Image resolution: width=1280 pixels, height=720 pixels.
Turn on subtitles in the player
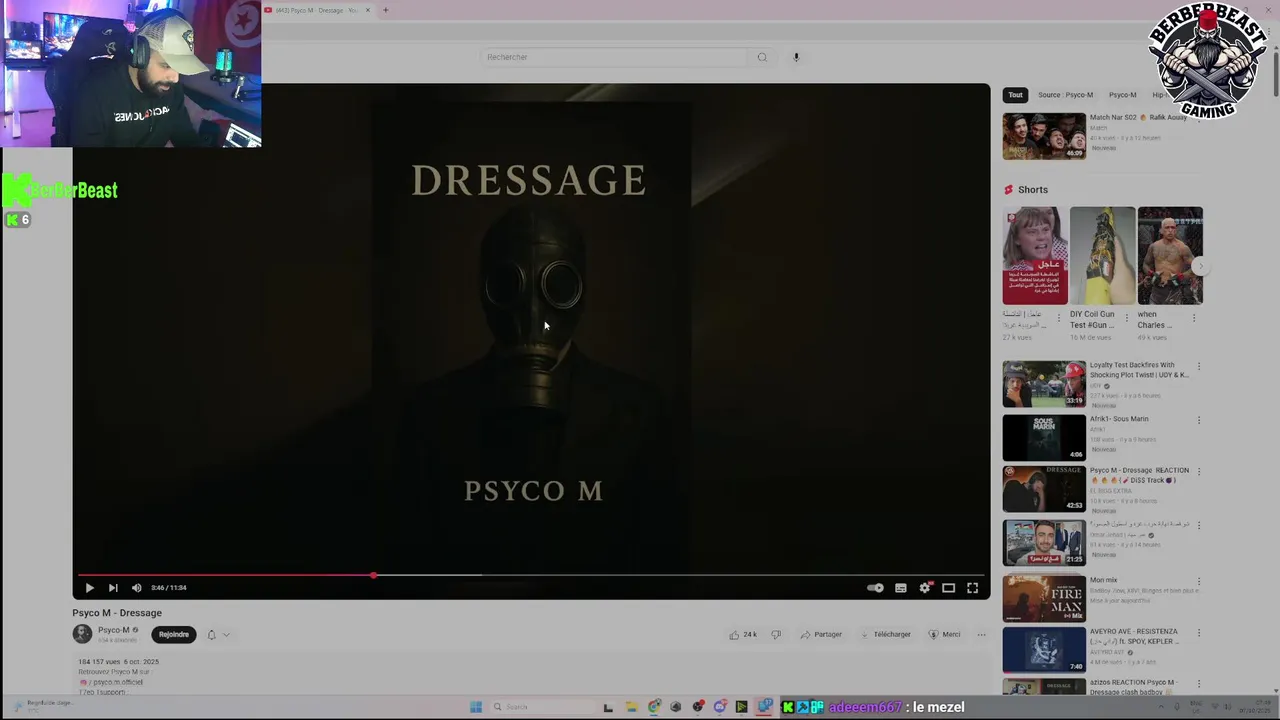pos(900,588)
